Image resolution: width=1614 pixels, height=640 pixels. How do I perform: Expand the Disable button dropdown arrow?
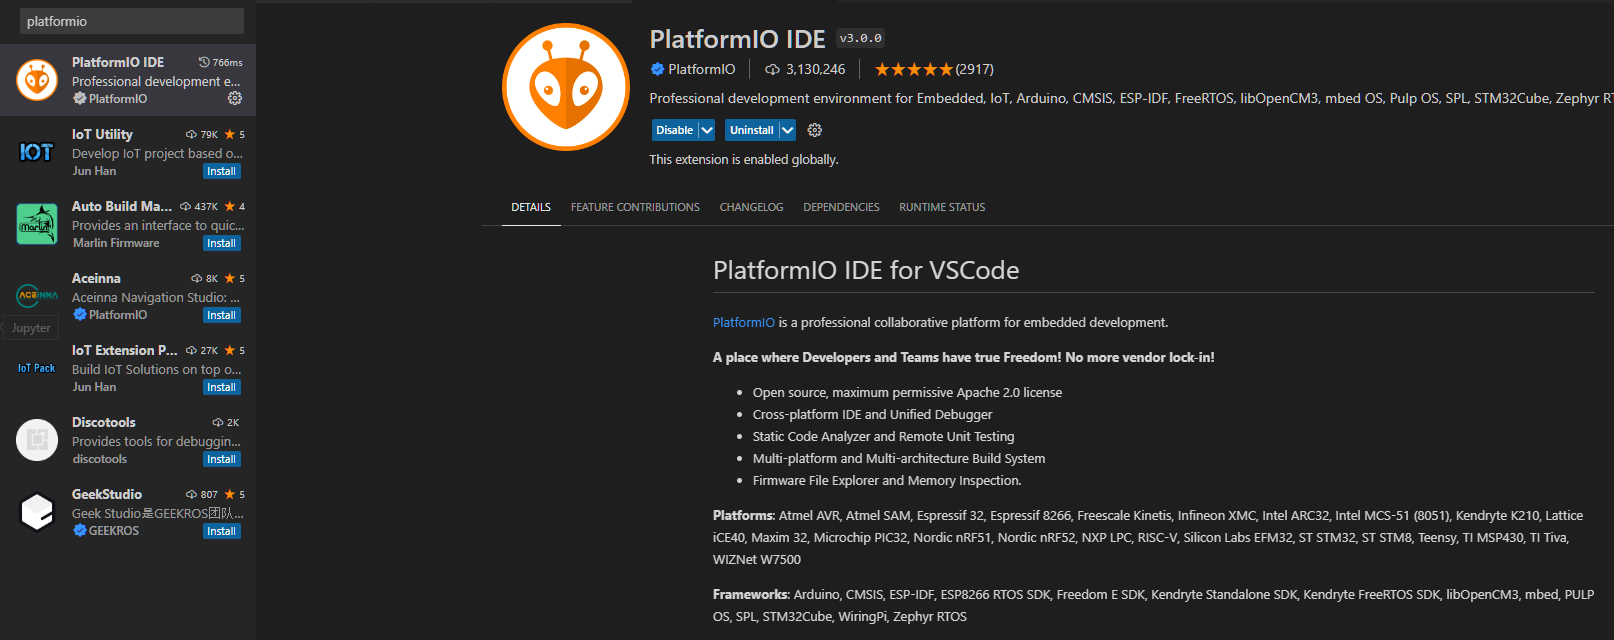point(707,130)
